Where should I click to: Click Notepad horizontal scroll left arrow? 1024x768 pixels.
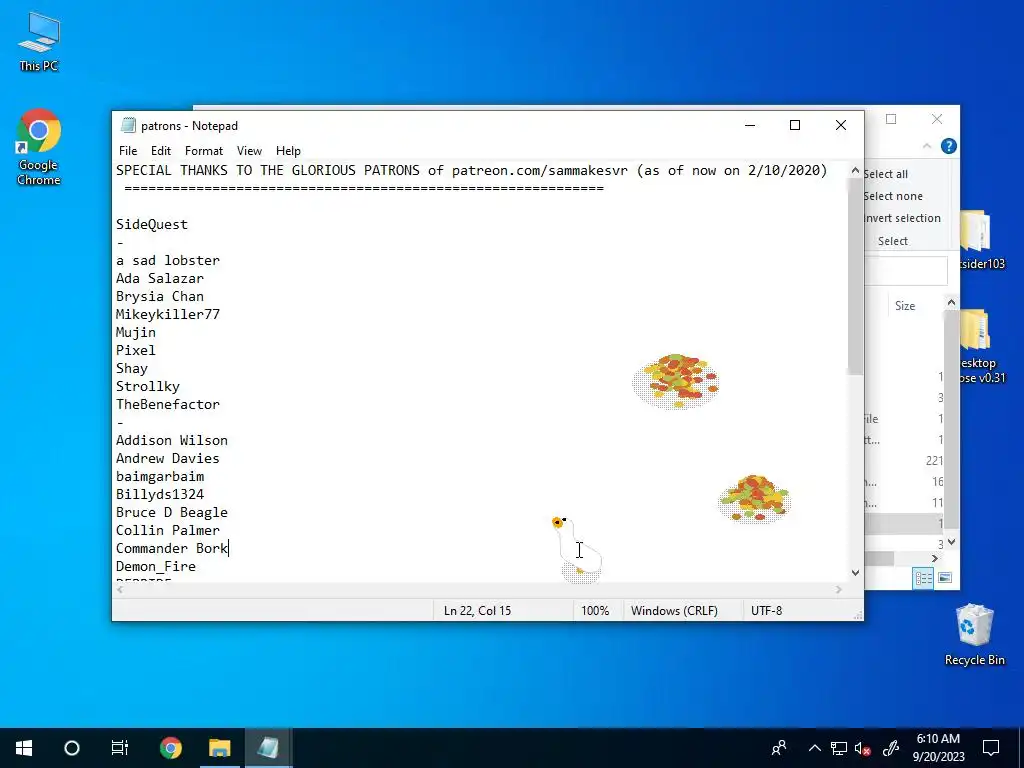coord(120,590)
